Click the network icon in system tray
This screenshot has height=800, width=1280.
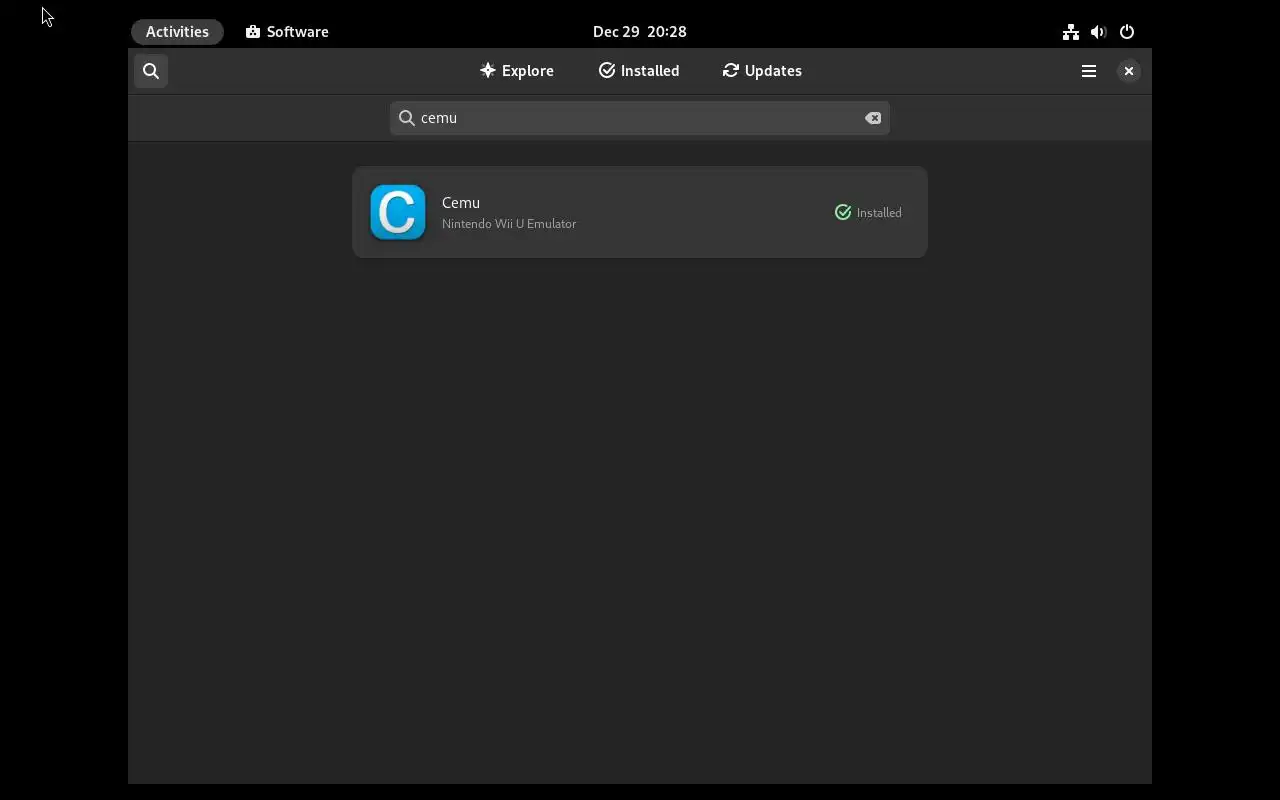tap(1071, 32)
